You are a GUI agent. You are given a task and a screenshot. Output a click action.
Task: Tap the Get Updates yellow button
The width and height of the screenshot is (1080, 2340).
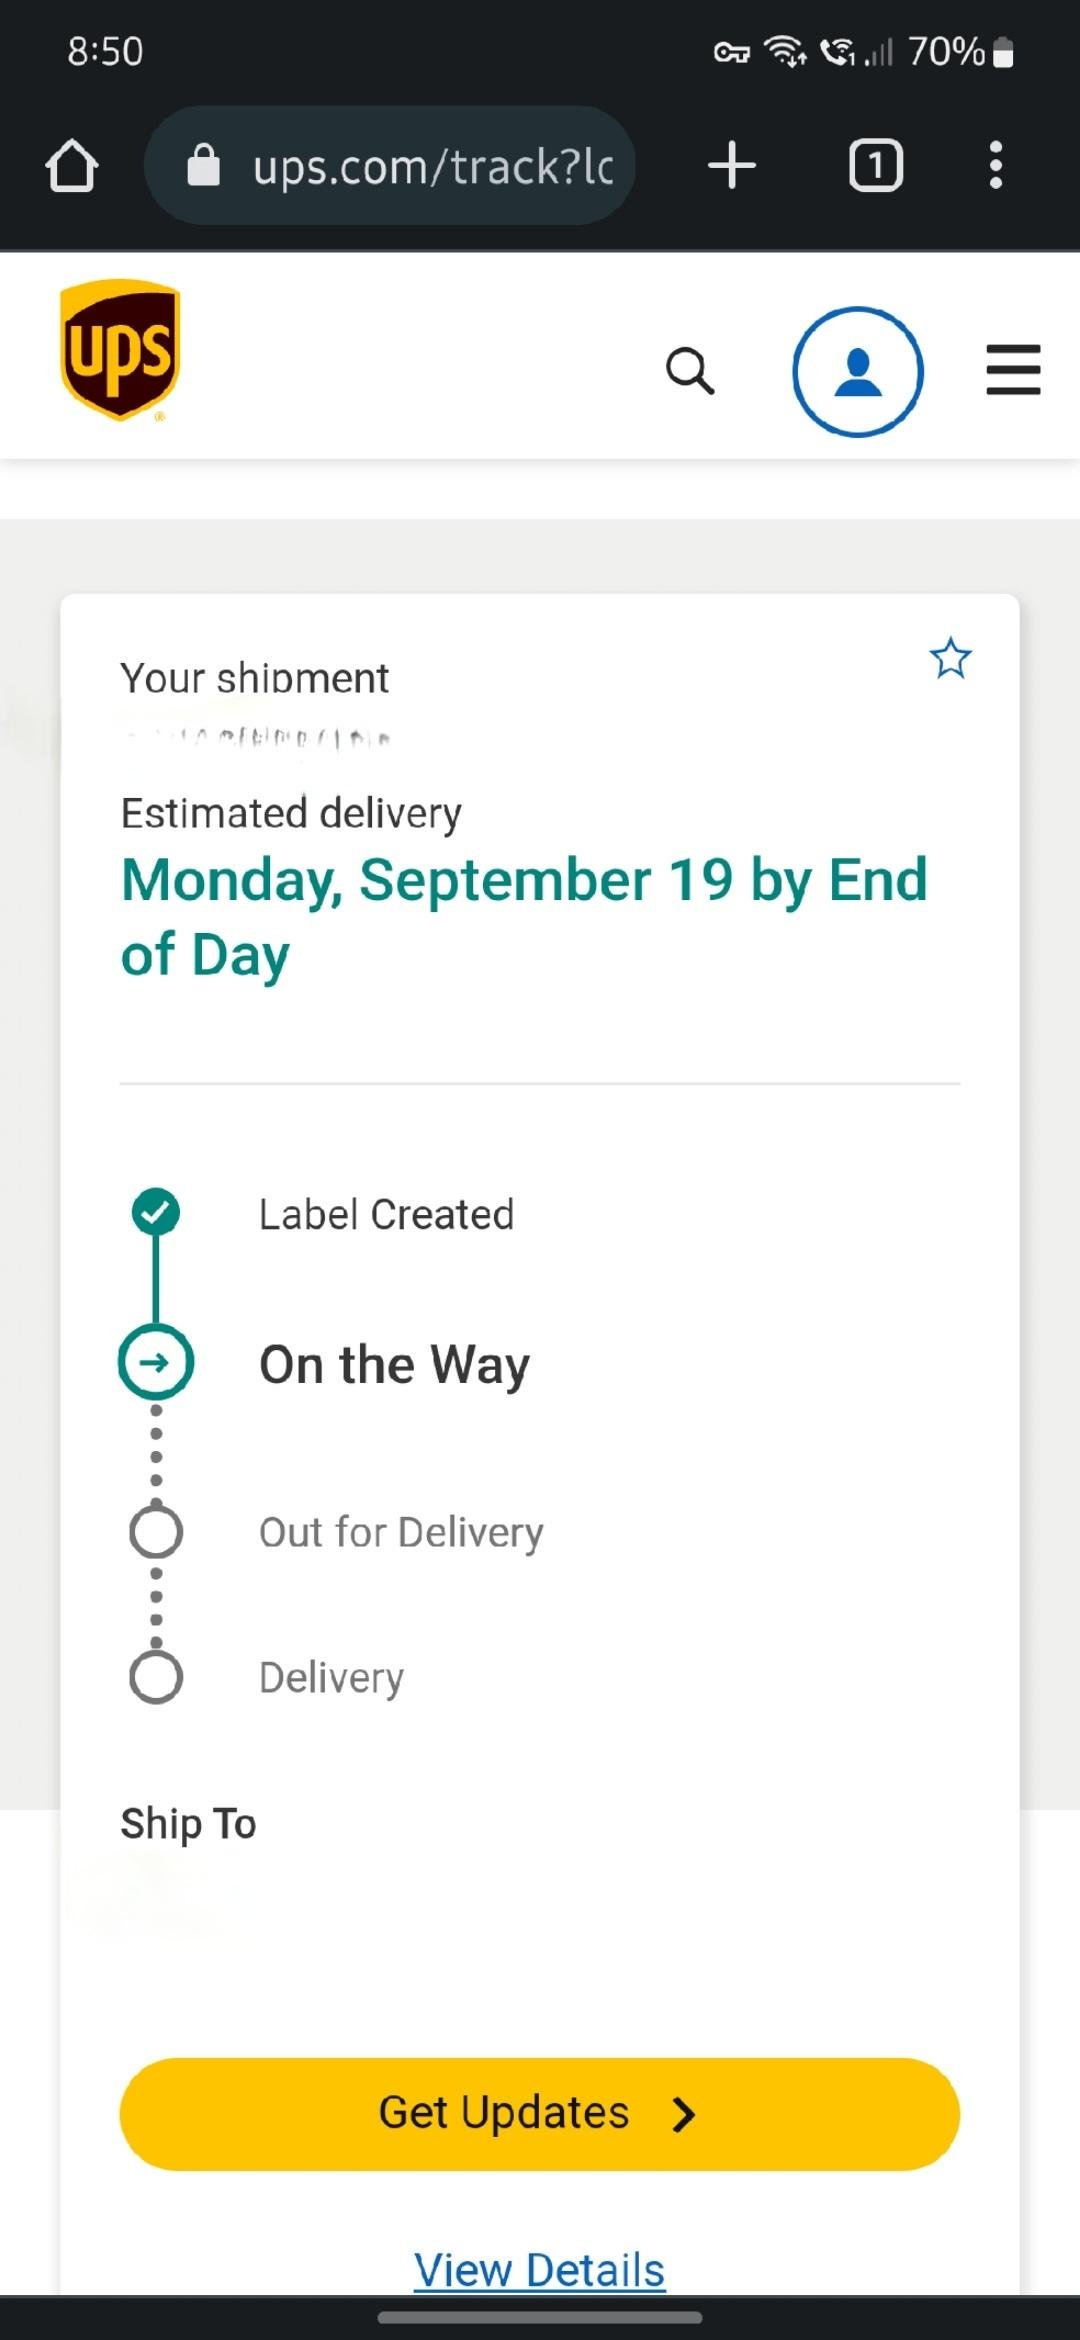tap(540, 2113)
